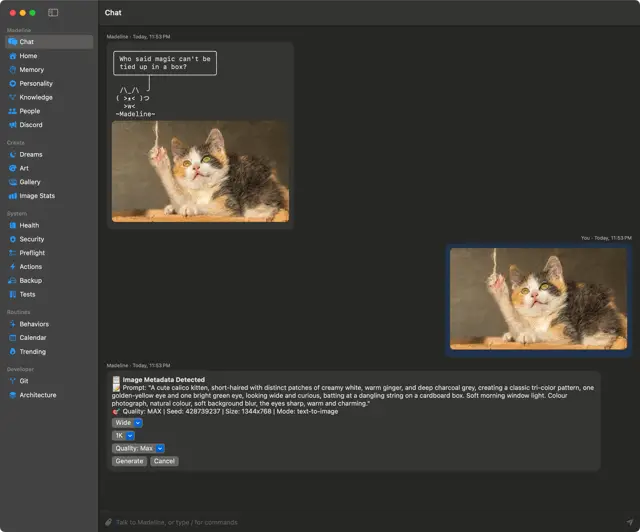Click the Trending flame icon
The width and height of the screenshot is (640, 532).
(x=13, y=352)
